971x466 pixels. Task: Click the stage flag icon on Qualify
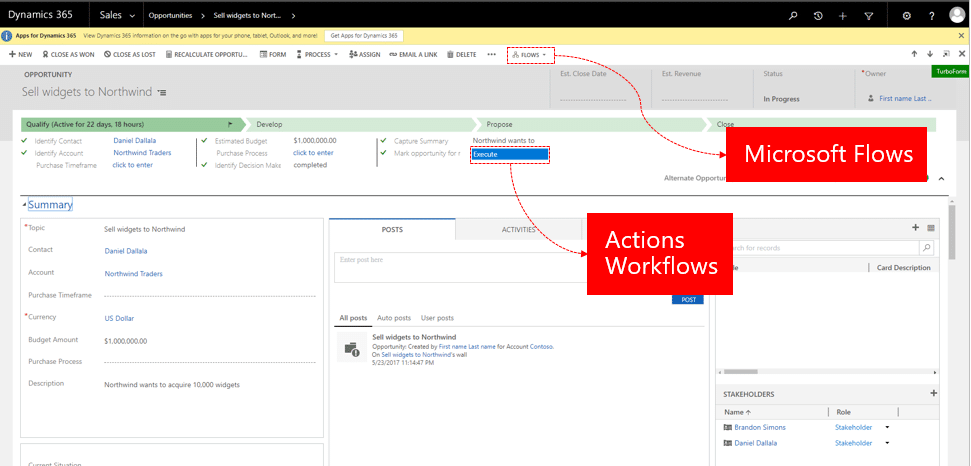(x=230, y=124)
